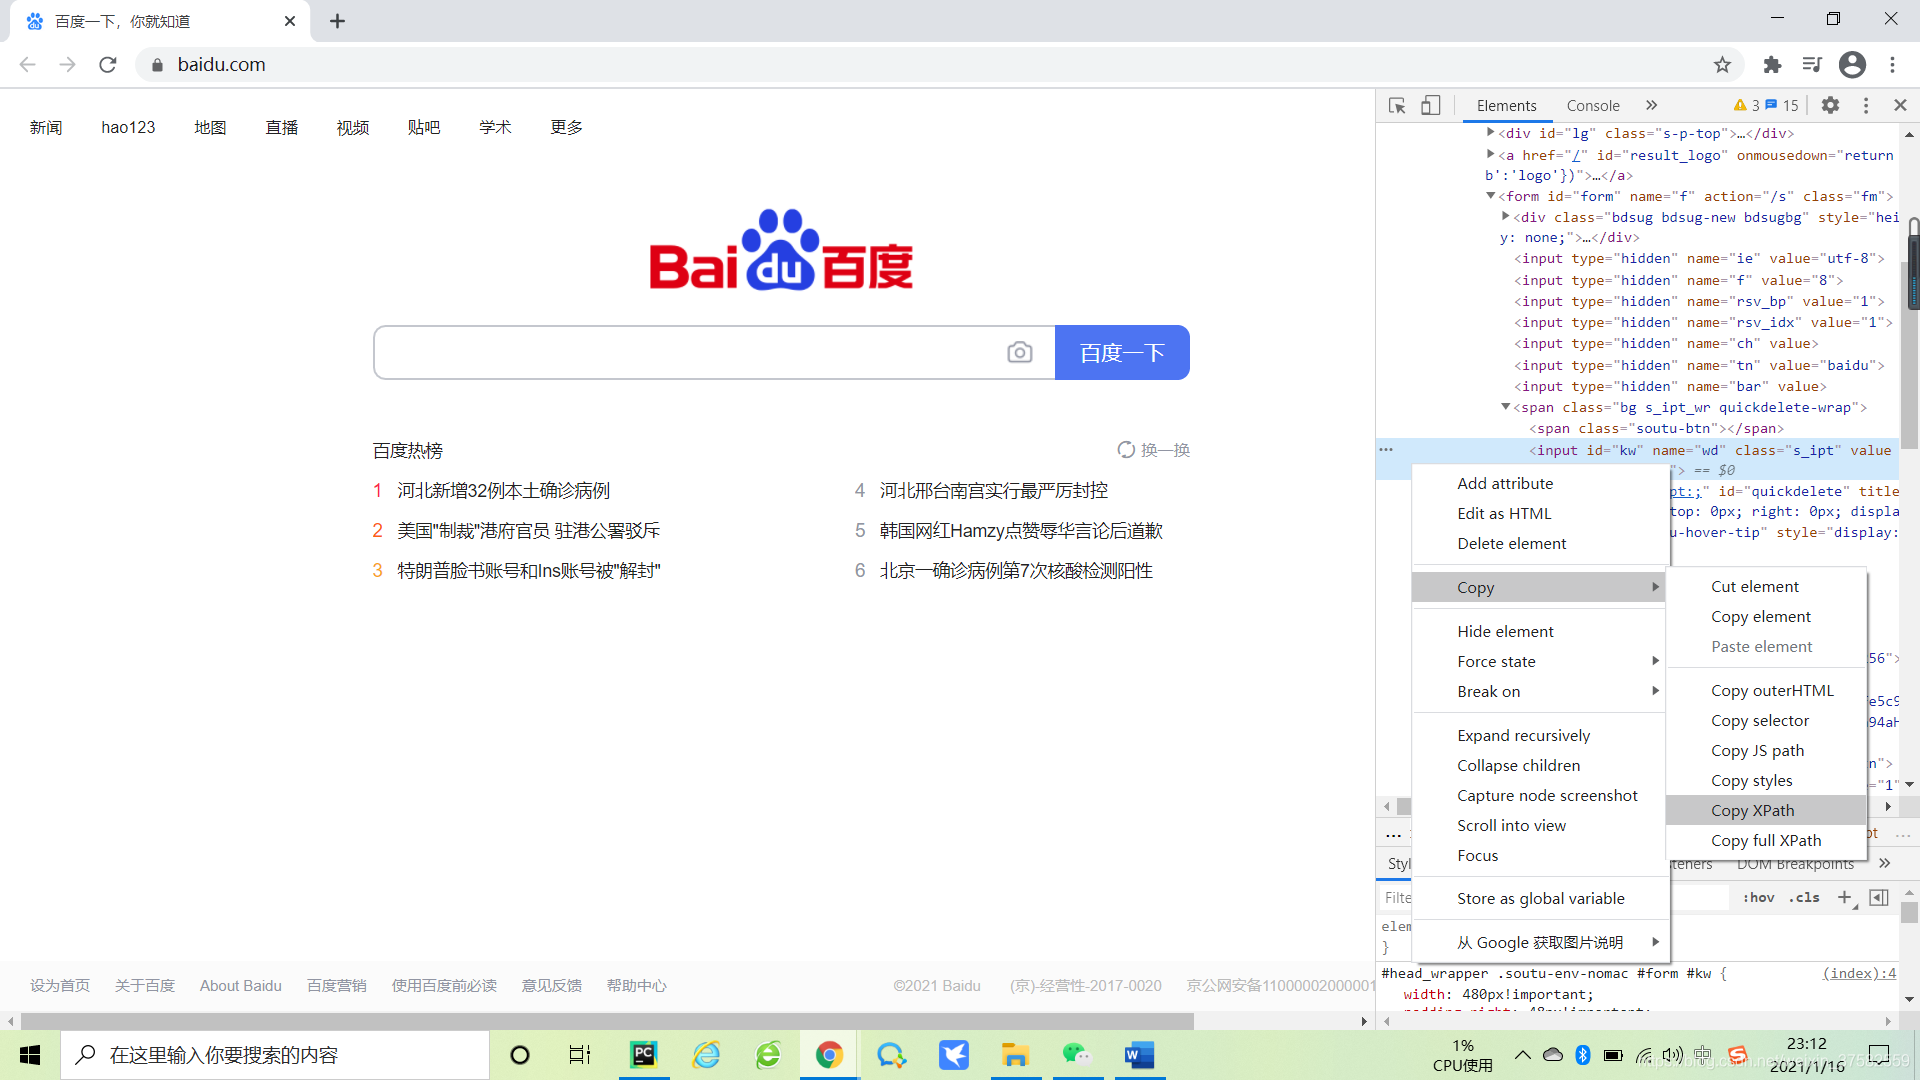1920x1080 pixels.
Task: Choose Edit as HTML menu item
Action: pos(1504,513)
